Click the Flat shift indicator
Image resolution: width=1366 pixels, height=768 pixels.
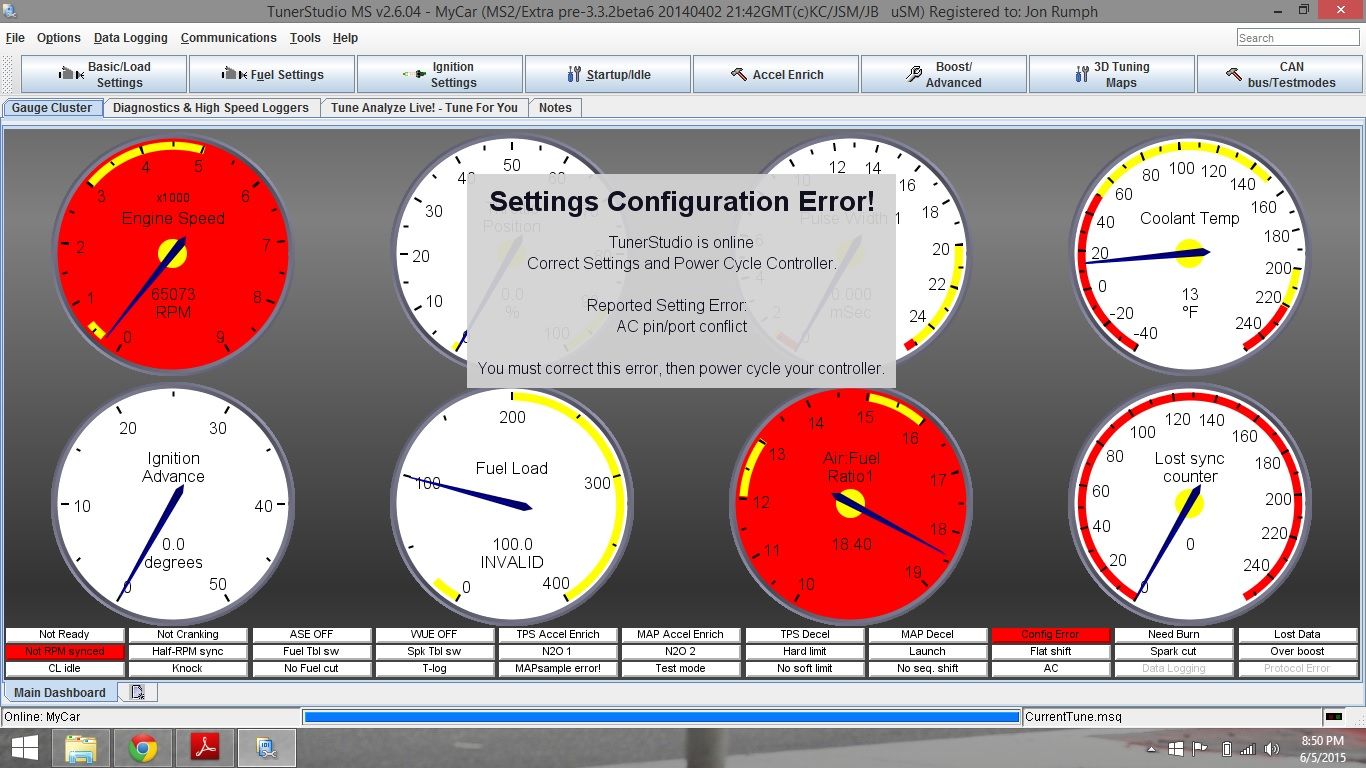(1050, 652)
